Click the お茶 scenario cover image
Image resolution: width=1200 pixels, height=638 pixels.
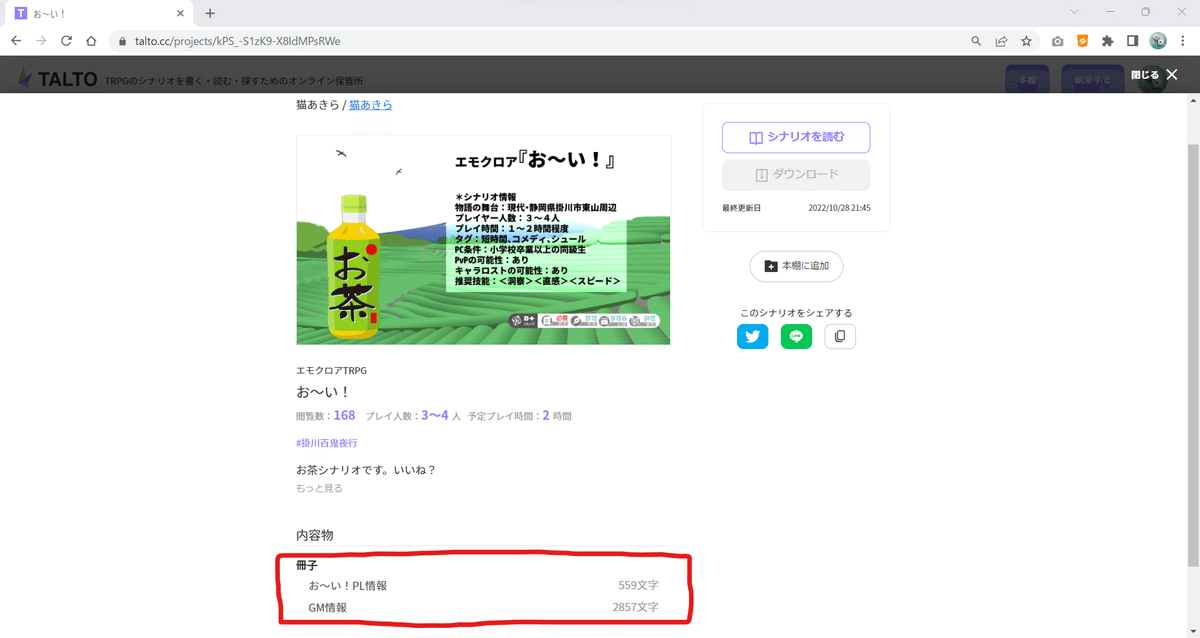[x=483, y=240]
